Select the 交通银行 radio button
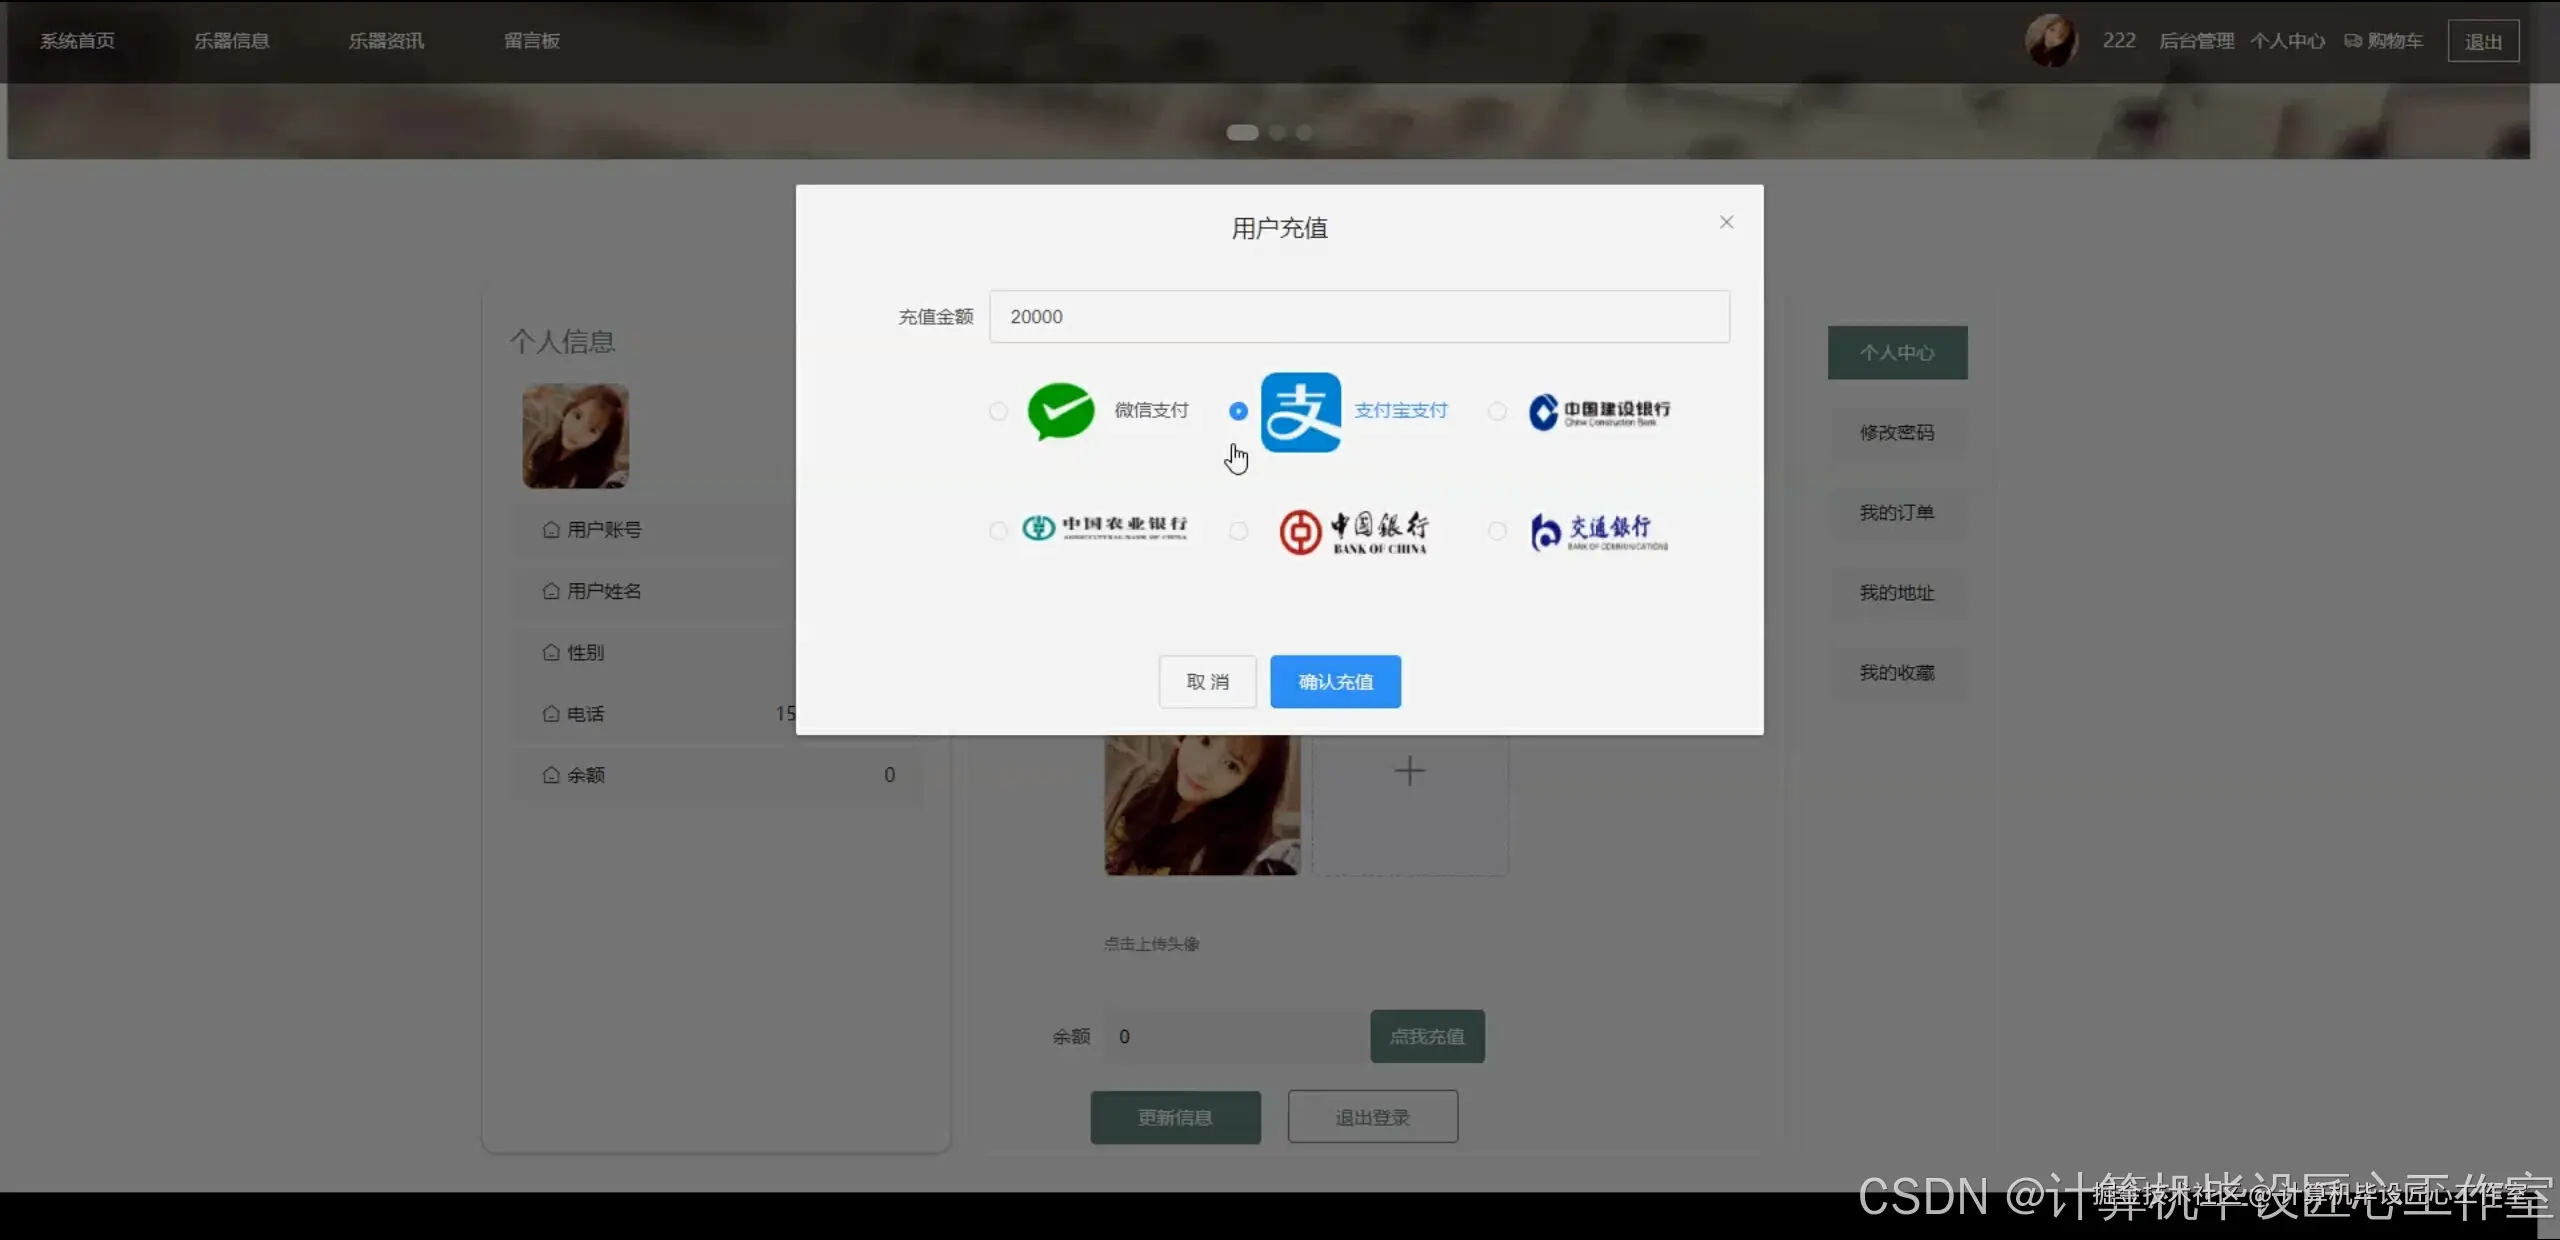2560x1240 pixels. coord(1497,531)
